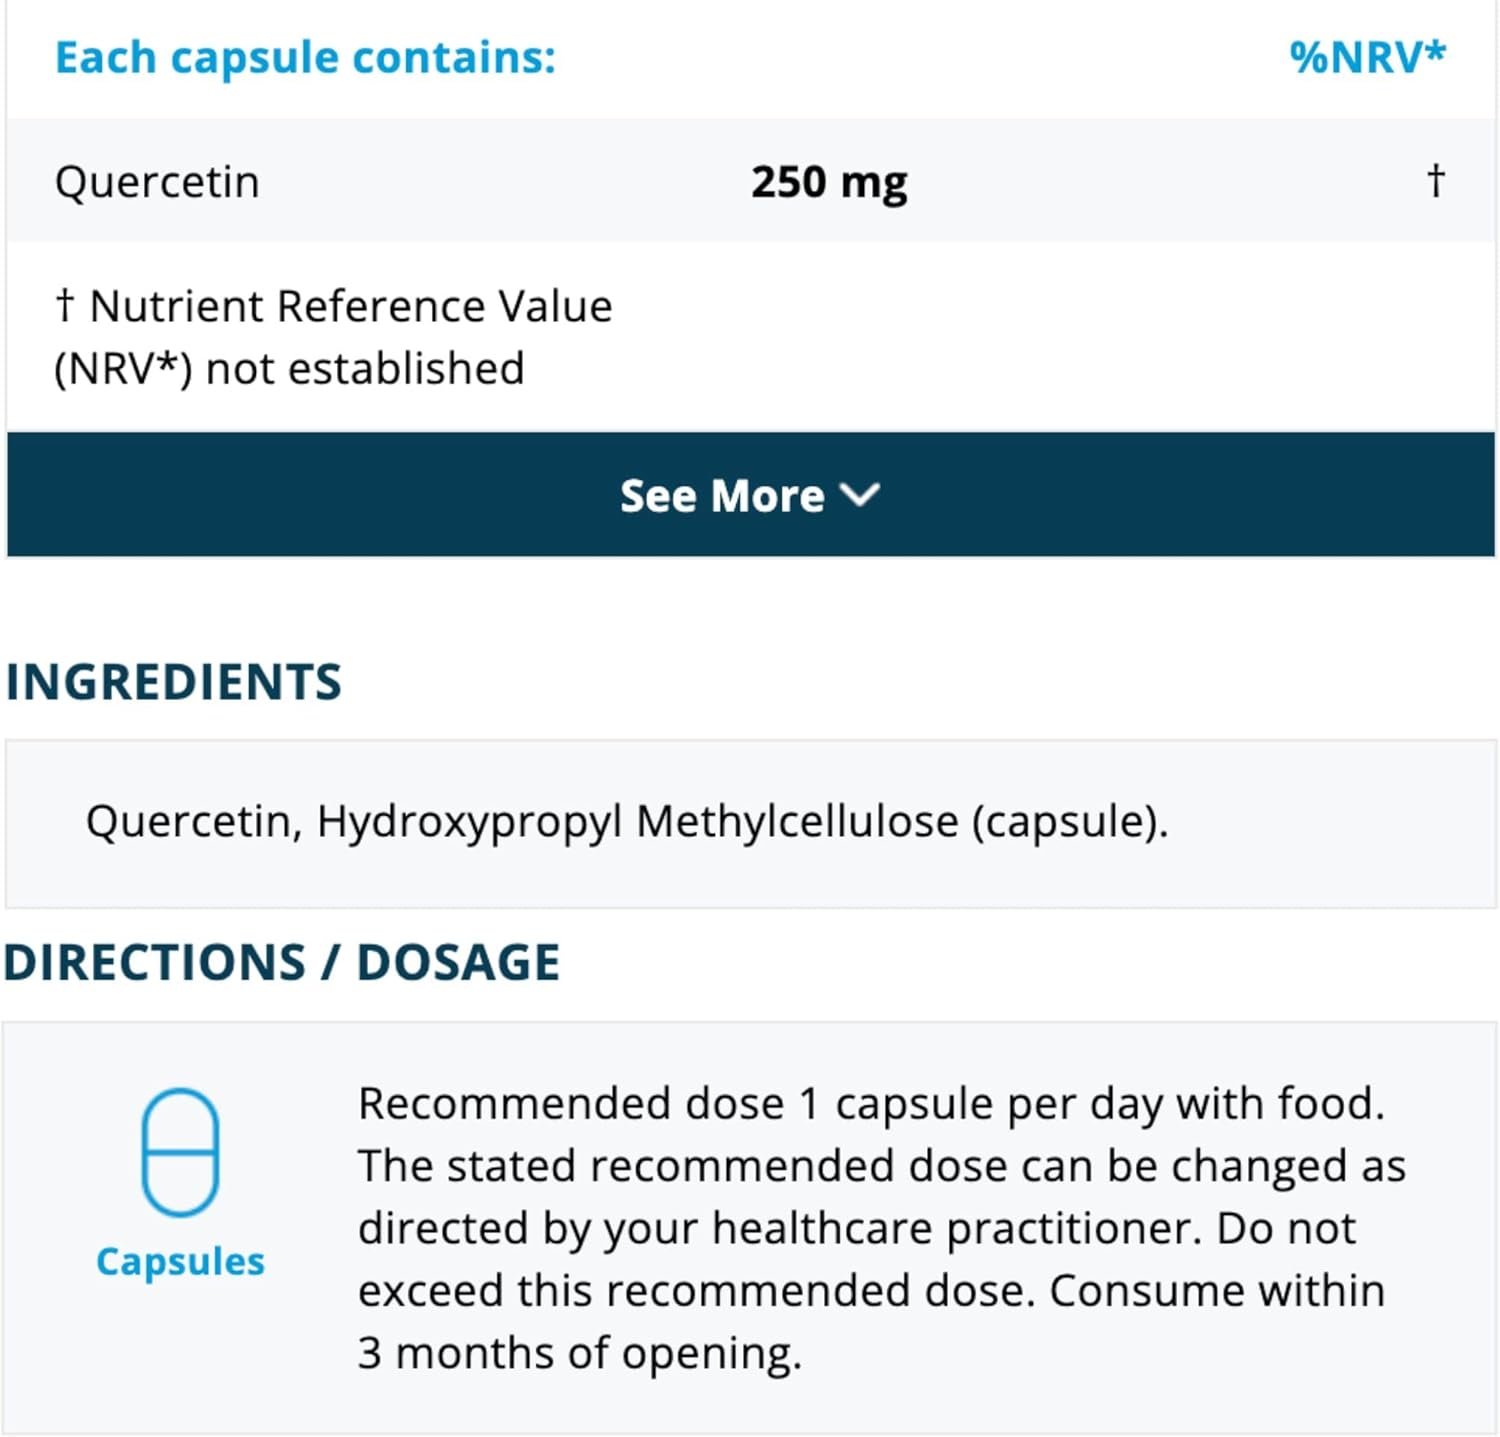Click the blue capsule icon
Image resolution: width=1500 pixels, height=1437 pixels.
click(180, 1152)
